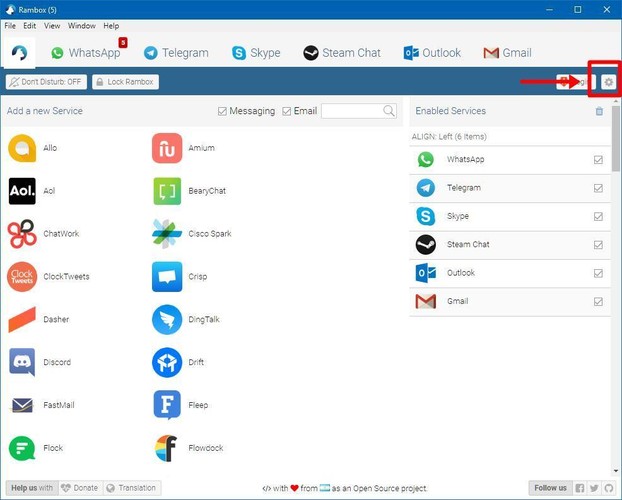Click the trash icon in Enabled Services
This screenshot has height=500, width=622.
(599, 111)
